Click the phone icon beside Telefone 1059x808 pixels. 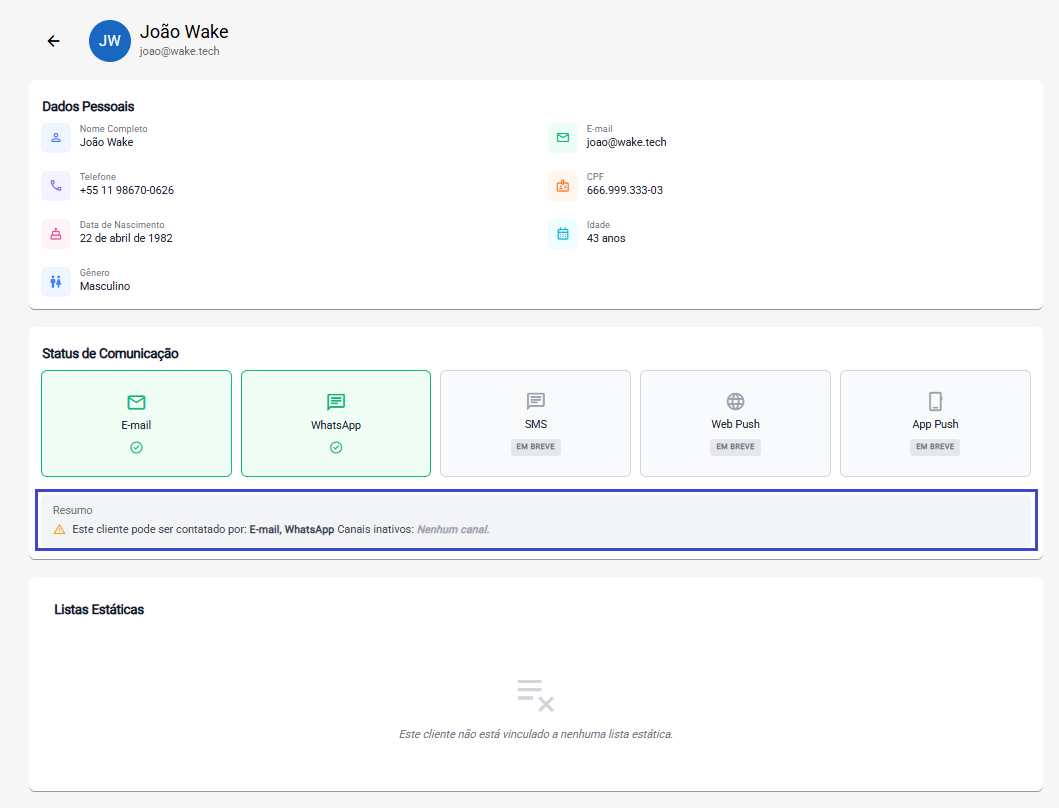(56, 185)
